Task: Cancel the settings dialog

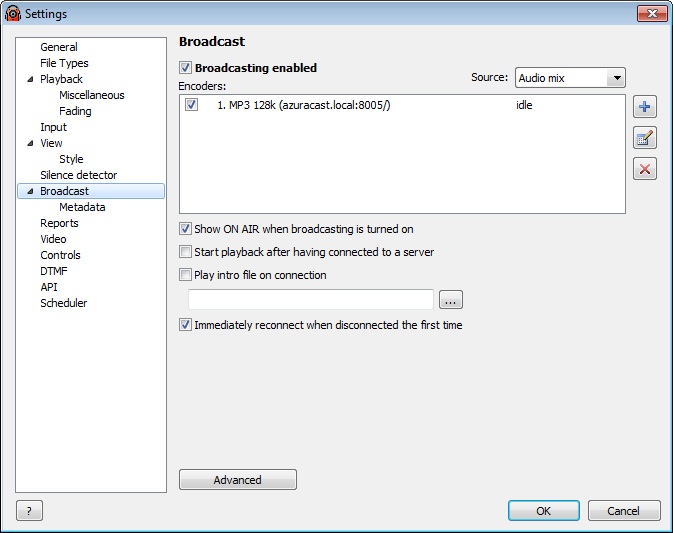Action: [624, 511]
